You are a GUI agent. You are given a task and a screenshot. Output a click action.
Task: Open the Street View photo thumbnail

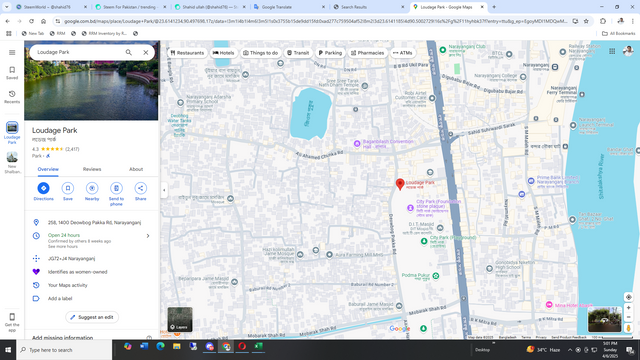coord(604,319)
